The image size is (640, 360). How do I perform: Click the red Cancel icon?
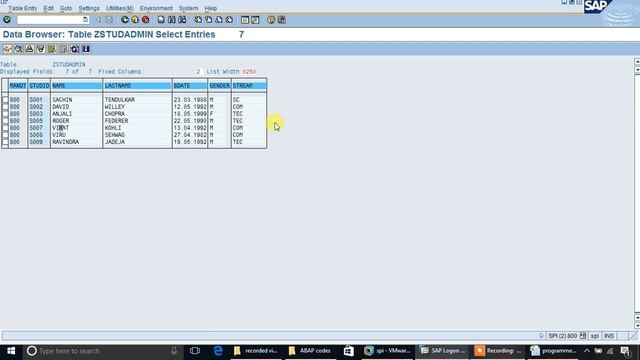[x=146, y=20]
